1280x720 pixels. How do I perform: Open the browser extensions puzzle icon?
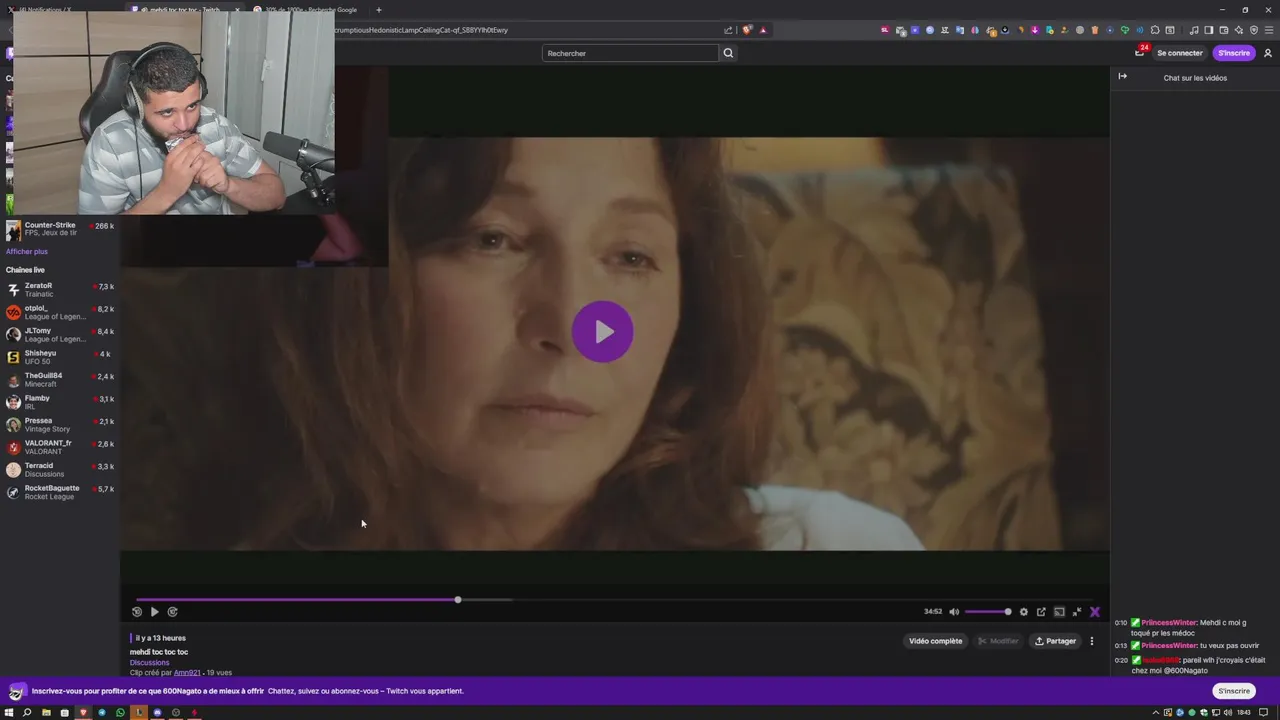1154,29
